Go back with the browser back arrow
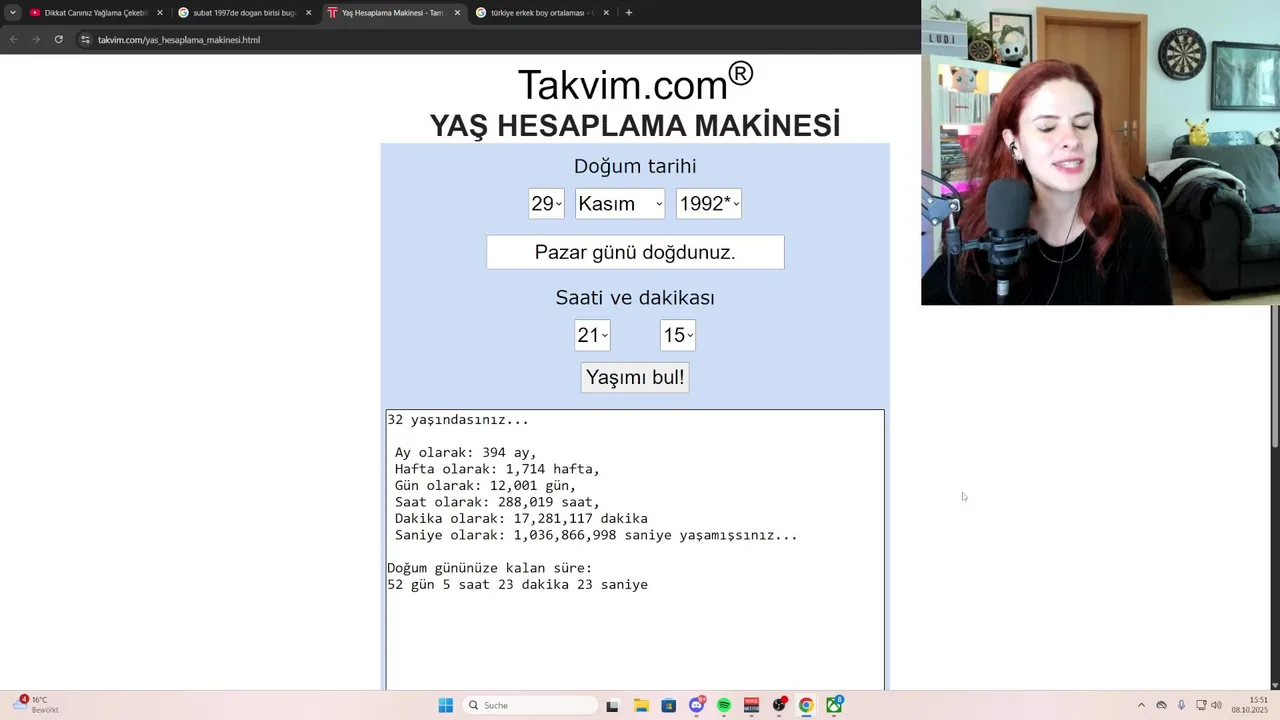Image resolution: width=1280 pixels, height=720 pixels. click(13, 39)
